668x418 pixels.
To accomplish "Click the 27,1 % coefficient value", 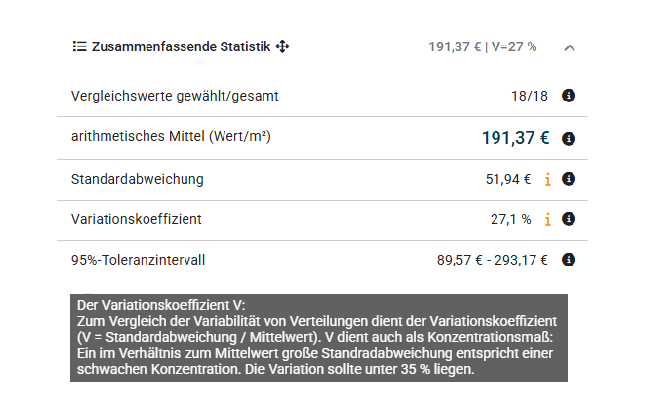I will pyautogui.click(x=511, y=219).
